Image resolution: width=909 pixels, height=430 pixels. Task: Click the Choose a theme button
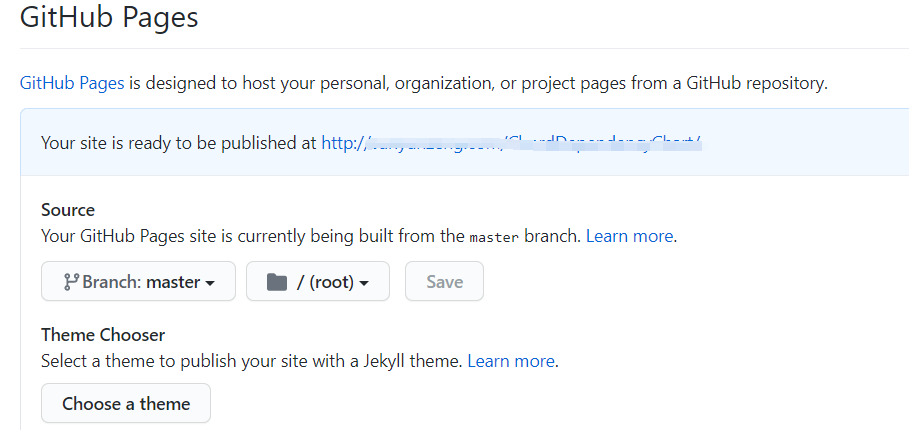(x=126, y=404)
